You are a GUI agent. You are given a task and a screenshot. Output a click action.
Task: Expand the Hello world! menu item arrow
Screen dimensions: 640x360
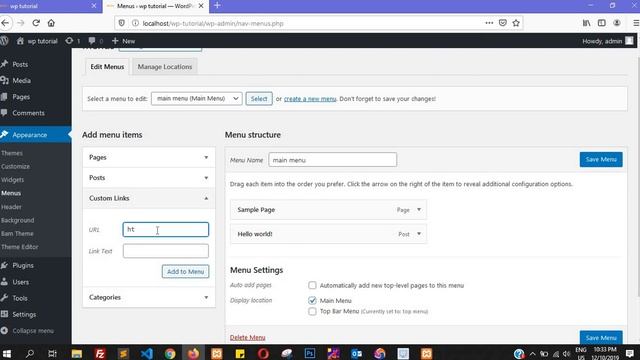(x=419, y=234)
